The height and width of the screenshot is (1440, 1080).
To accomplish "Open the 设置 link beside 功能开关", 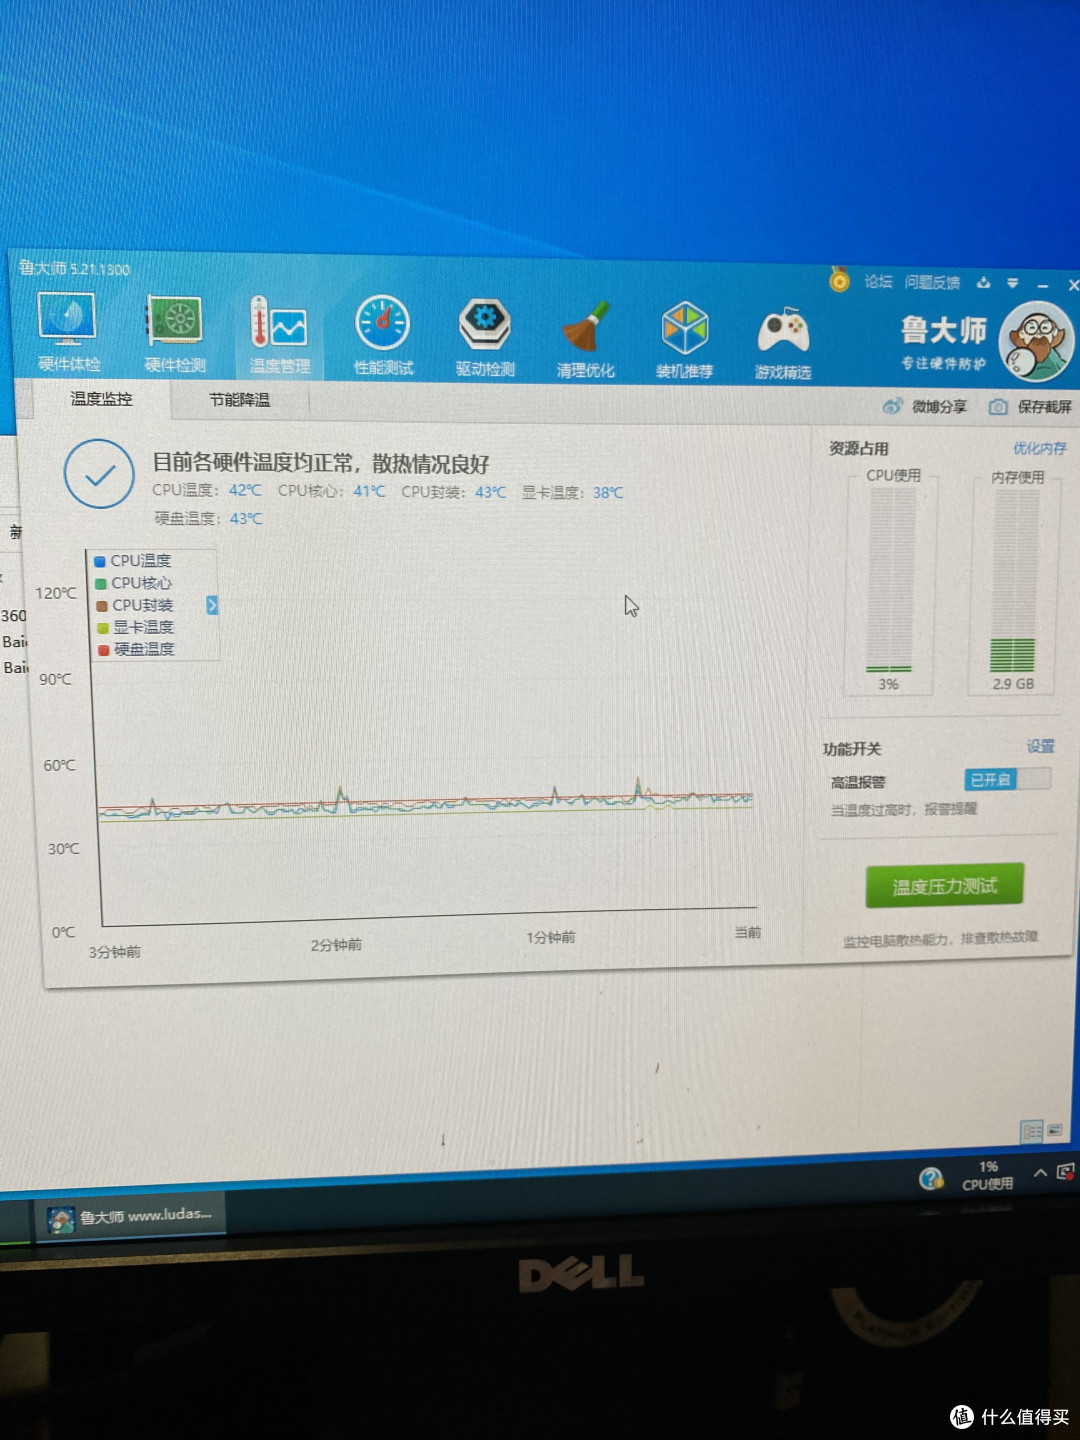I will tap(1041, 746).
